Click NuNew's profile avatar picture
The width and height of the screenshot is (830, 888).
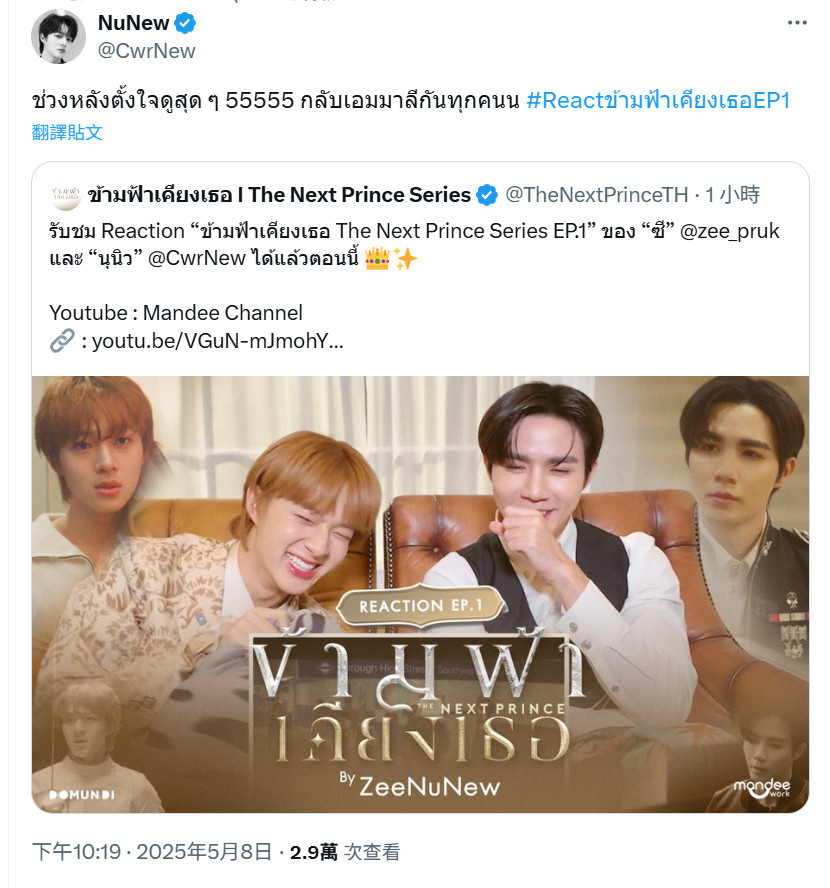point(58,37)
